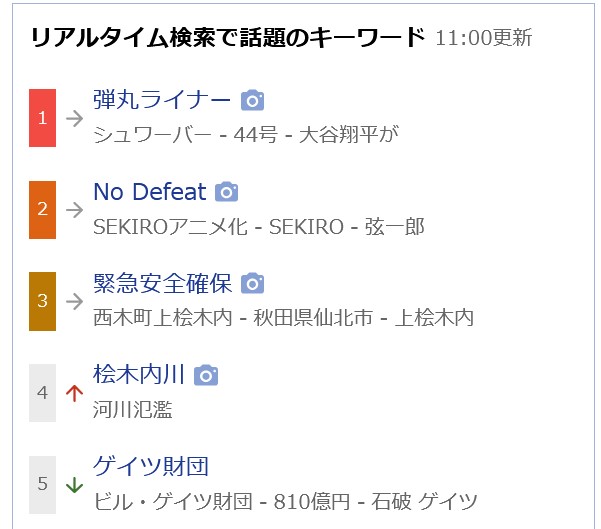Open the ゲイツ財団 keyword link
The height and width of the screenshot is (529, 601).
(x=150, y=466)
